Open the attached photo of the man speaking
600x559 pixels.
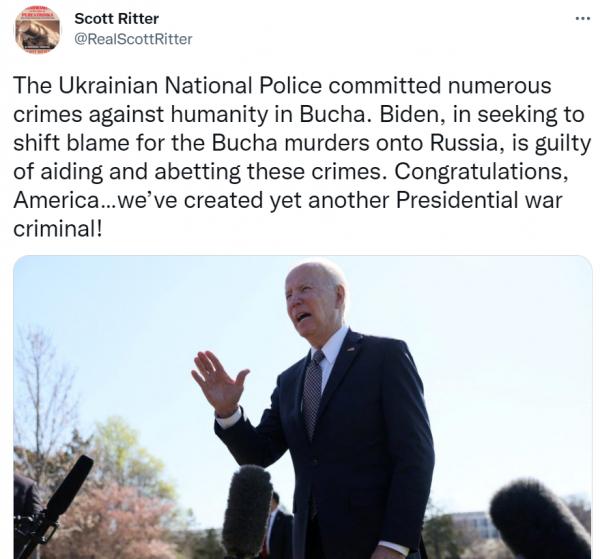point(303,407)
